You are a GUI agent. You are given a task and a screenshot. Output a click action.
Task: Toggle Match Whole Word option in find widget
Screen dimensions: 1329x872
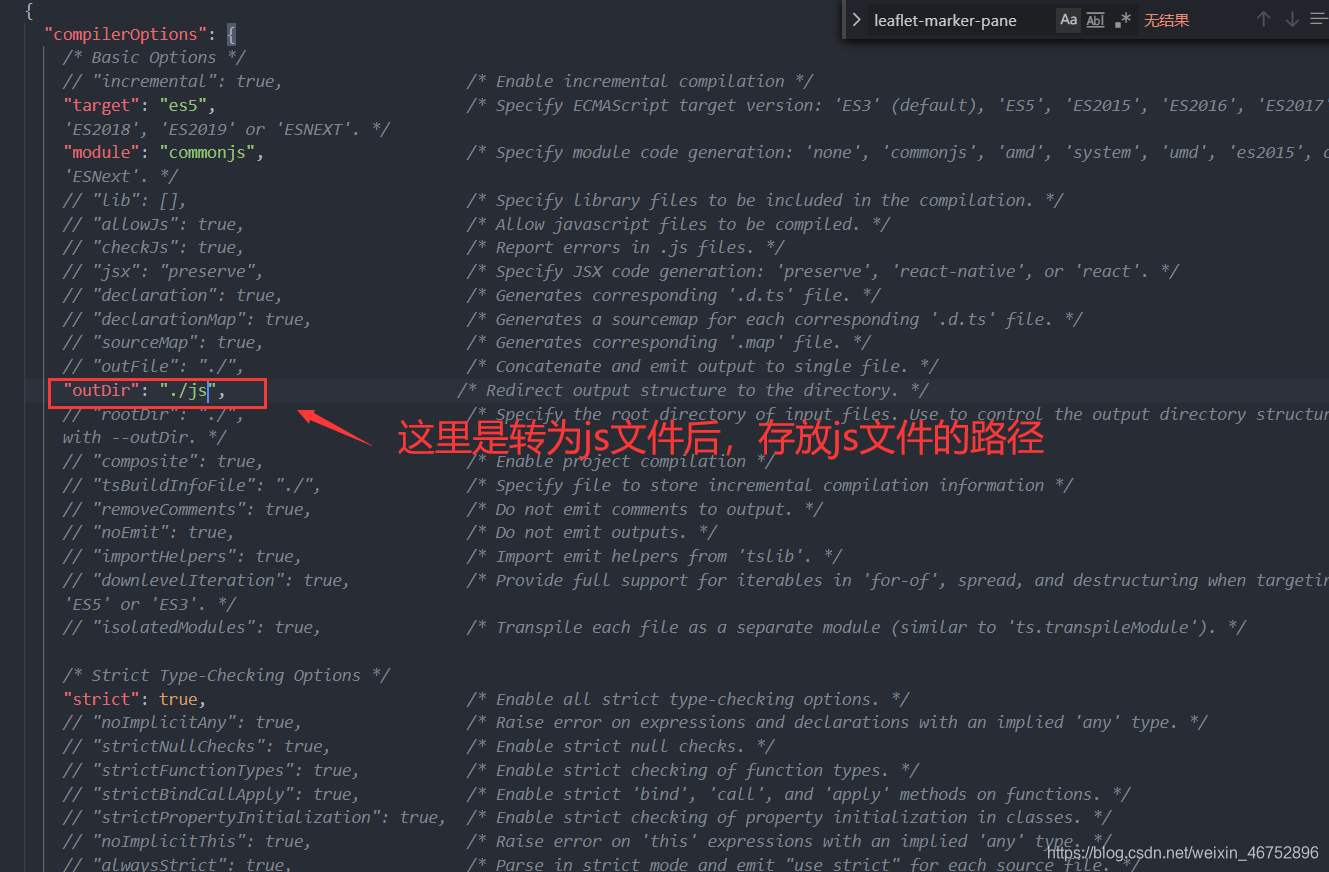pyautogui.click(x=1096, y=20)
